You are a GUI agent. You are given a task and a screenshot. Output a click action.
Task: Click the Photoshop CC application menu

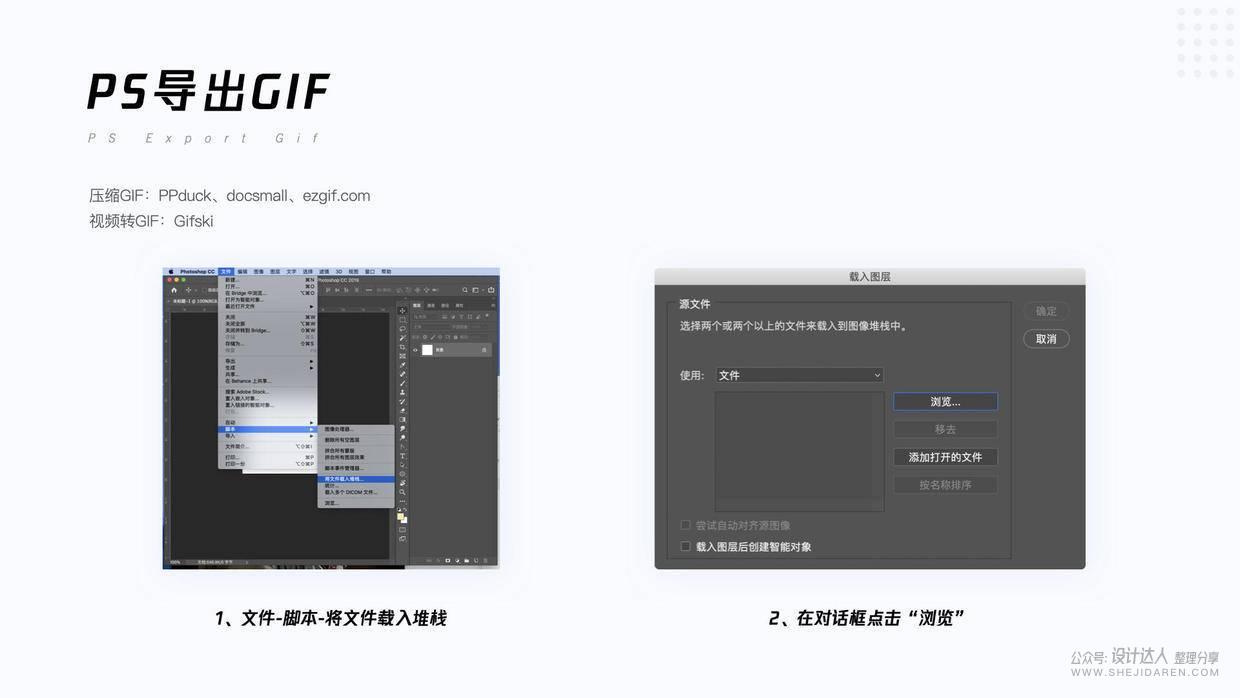[197, 271]
